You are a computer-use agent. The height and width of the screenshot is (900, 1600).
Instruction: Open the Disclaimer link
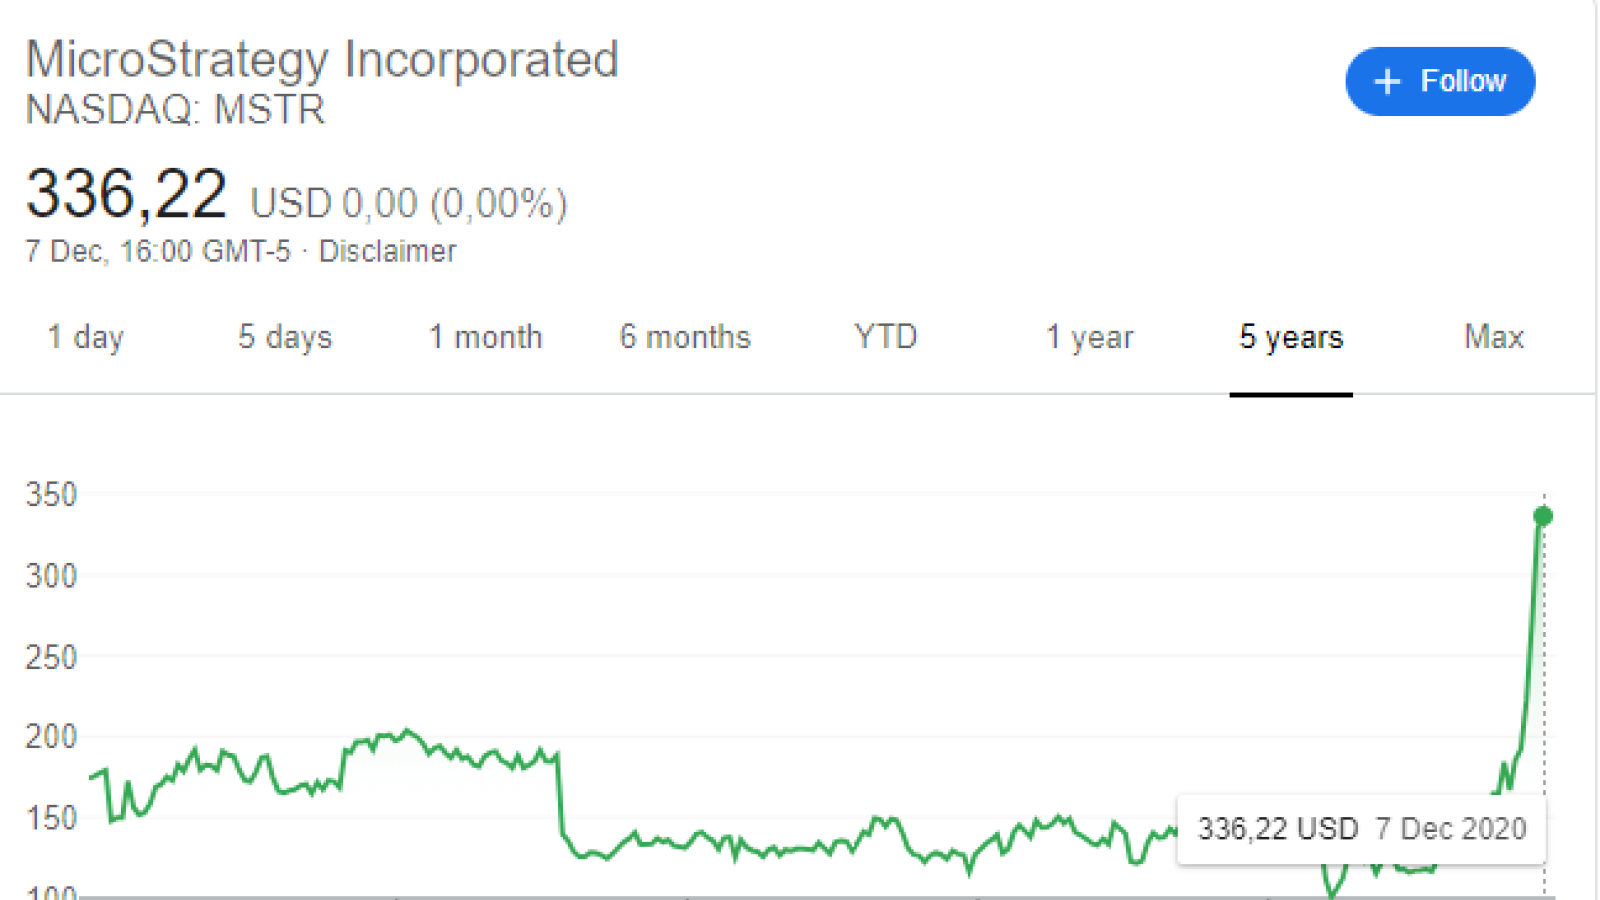tap(387, 251)
